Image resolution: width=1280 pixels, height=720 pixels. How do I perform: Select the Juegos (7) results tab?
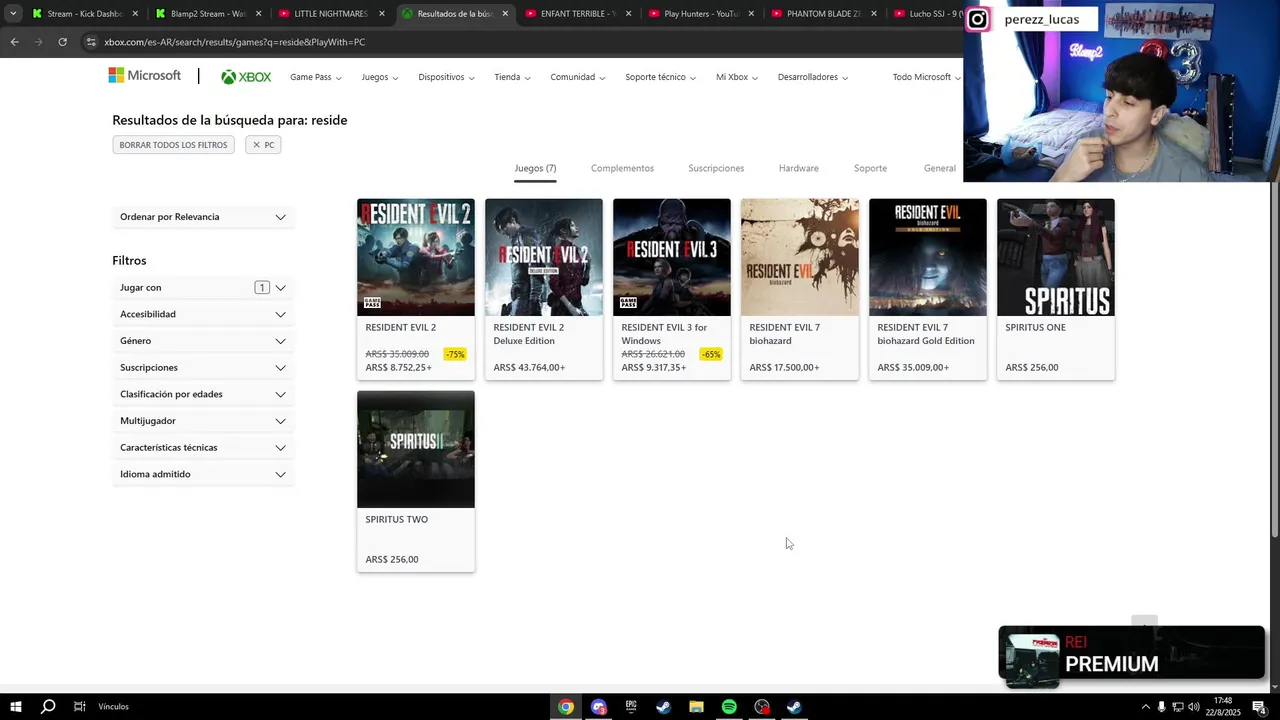(x=535, y=168)
